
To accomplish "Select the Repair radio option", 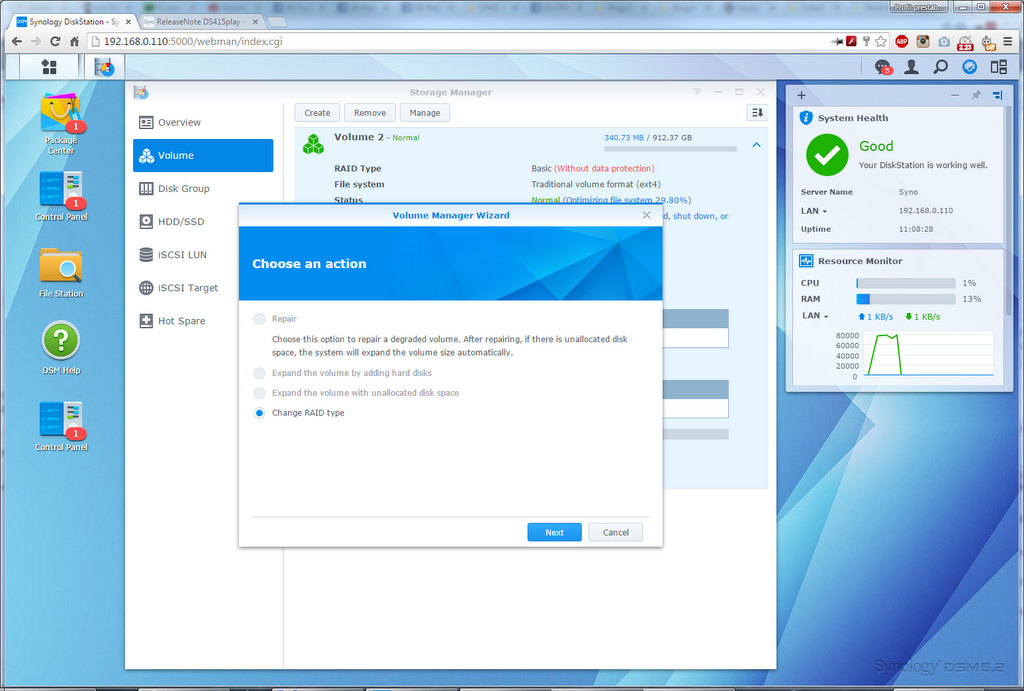I will tap(259, 319).
